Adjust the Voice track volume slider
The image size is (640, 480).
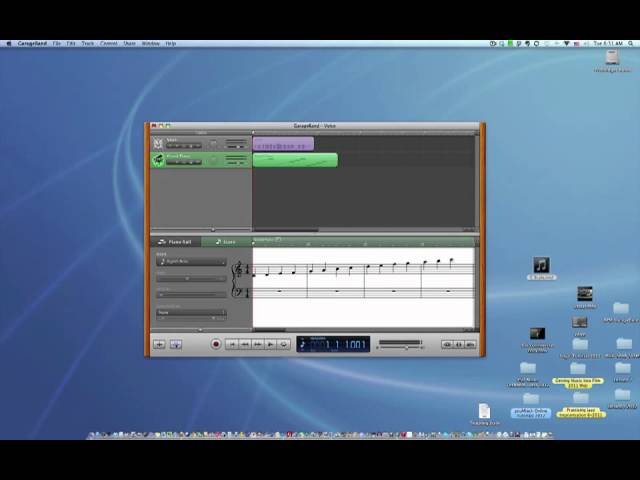pos(237,147)
